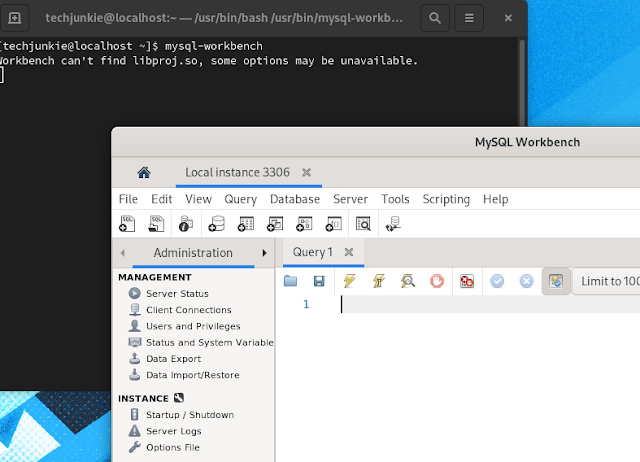
Task: Execute the query with the lightning bolt icon
Action: [x=350, y=281]
